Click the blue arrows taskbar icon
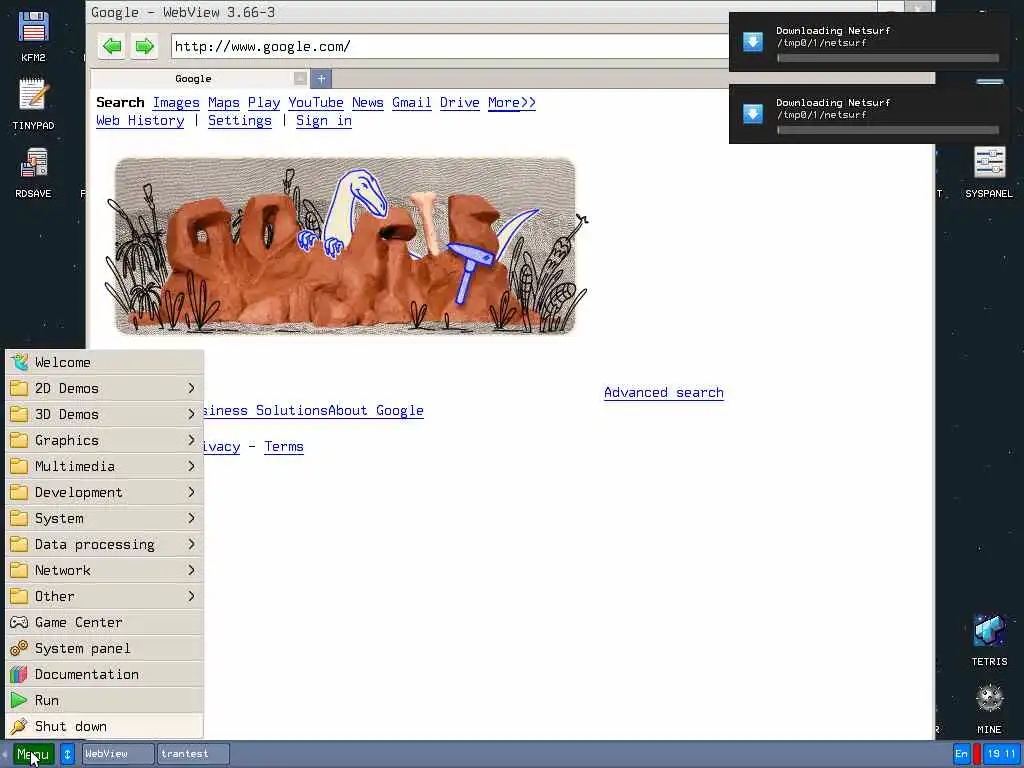 pyautogui.click(x=67, y=754)
